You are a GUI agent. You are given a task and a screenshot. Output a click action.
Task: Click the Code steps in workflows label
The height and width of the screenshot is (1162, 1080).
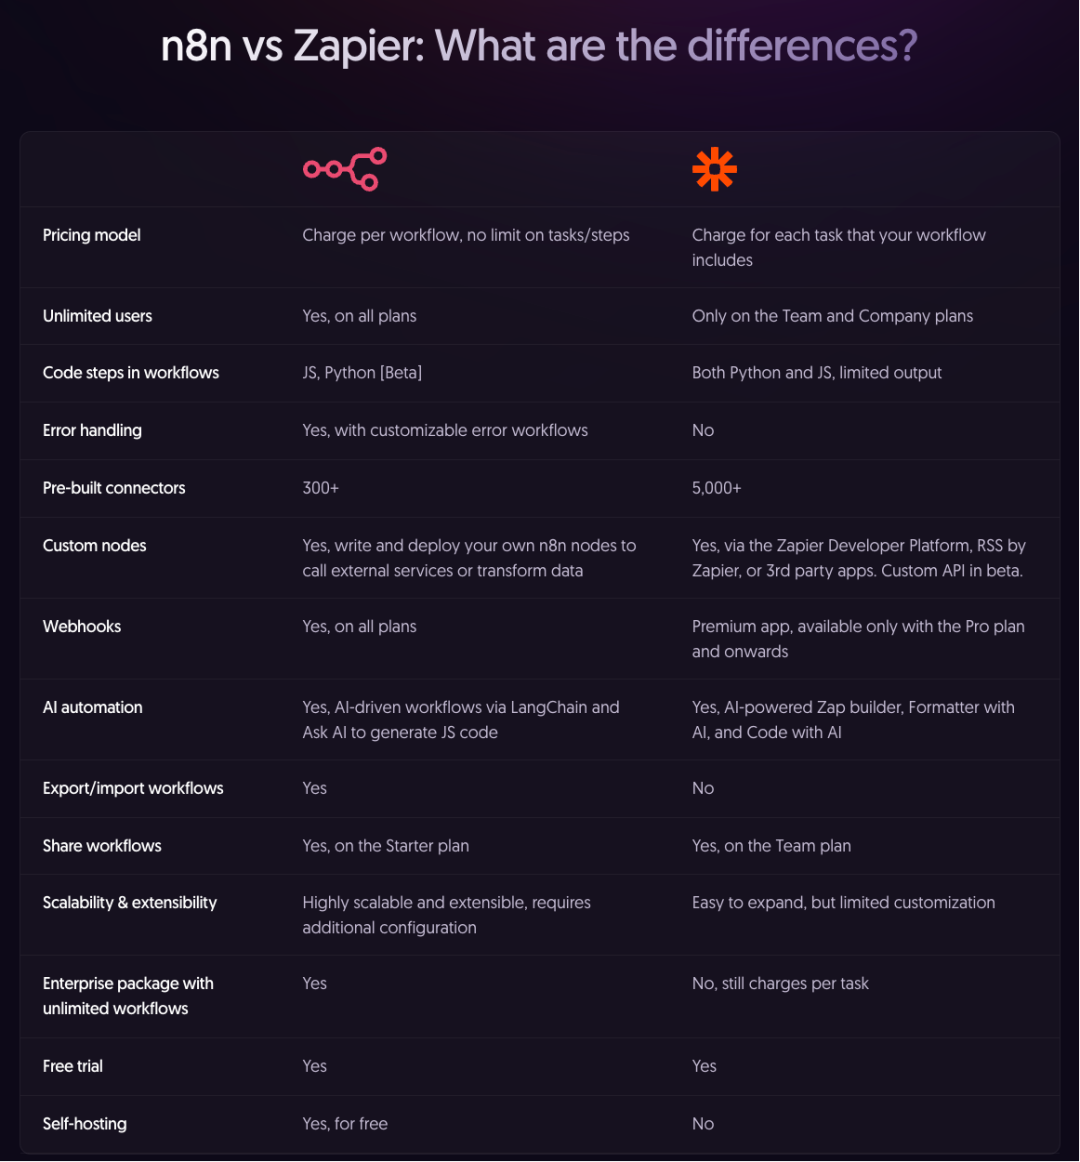[130, 373]
